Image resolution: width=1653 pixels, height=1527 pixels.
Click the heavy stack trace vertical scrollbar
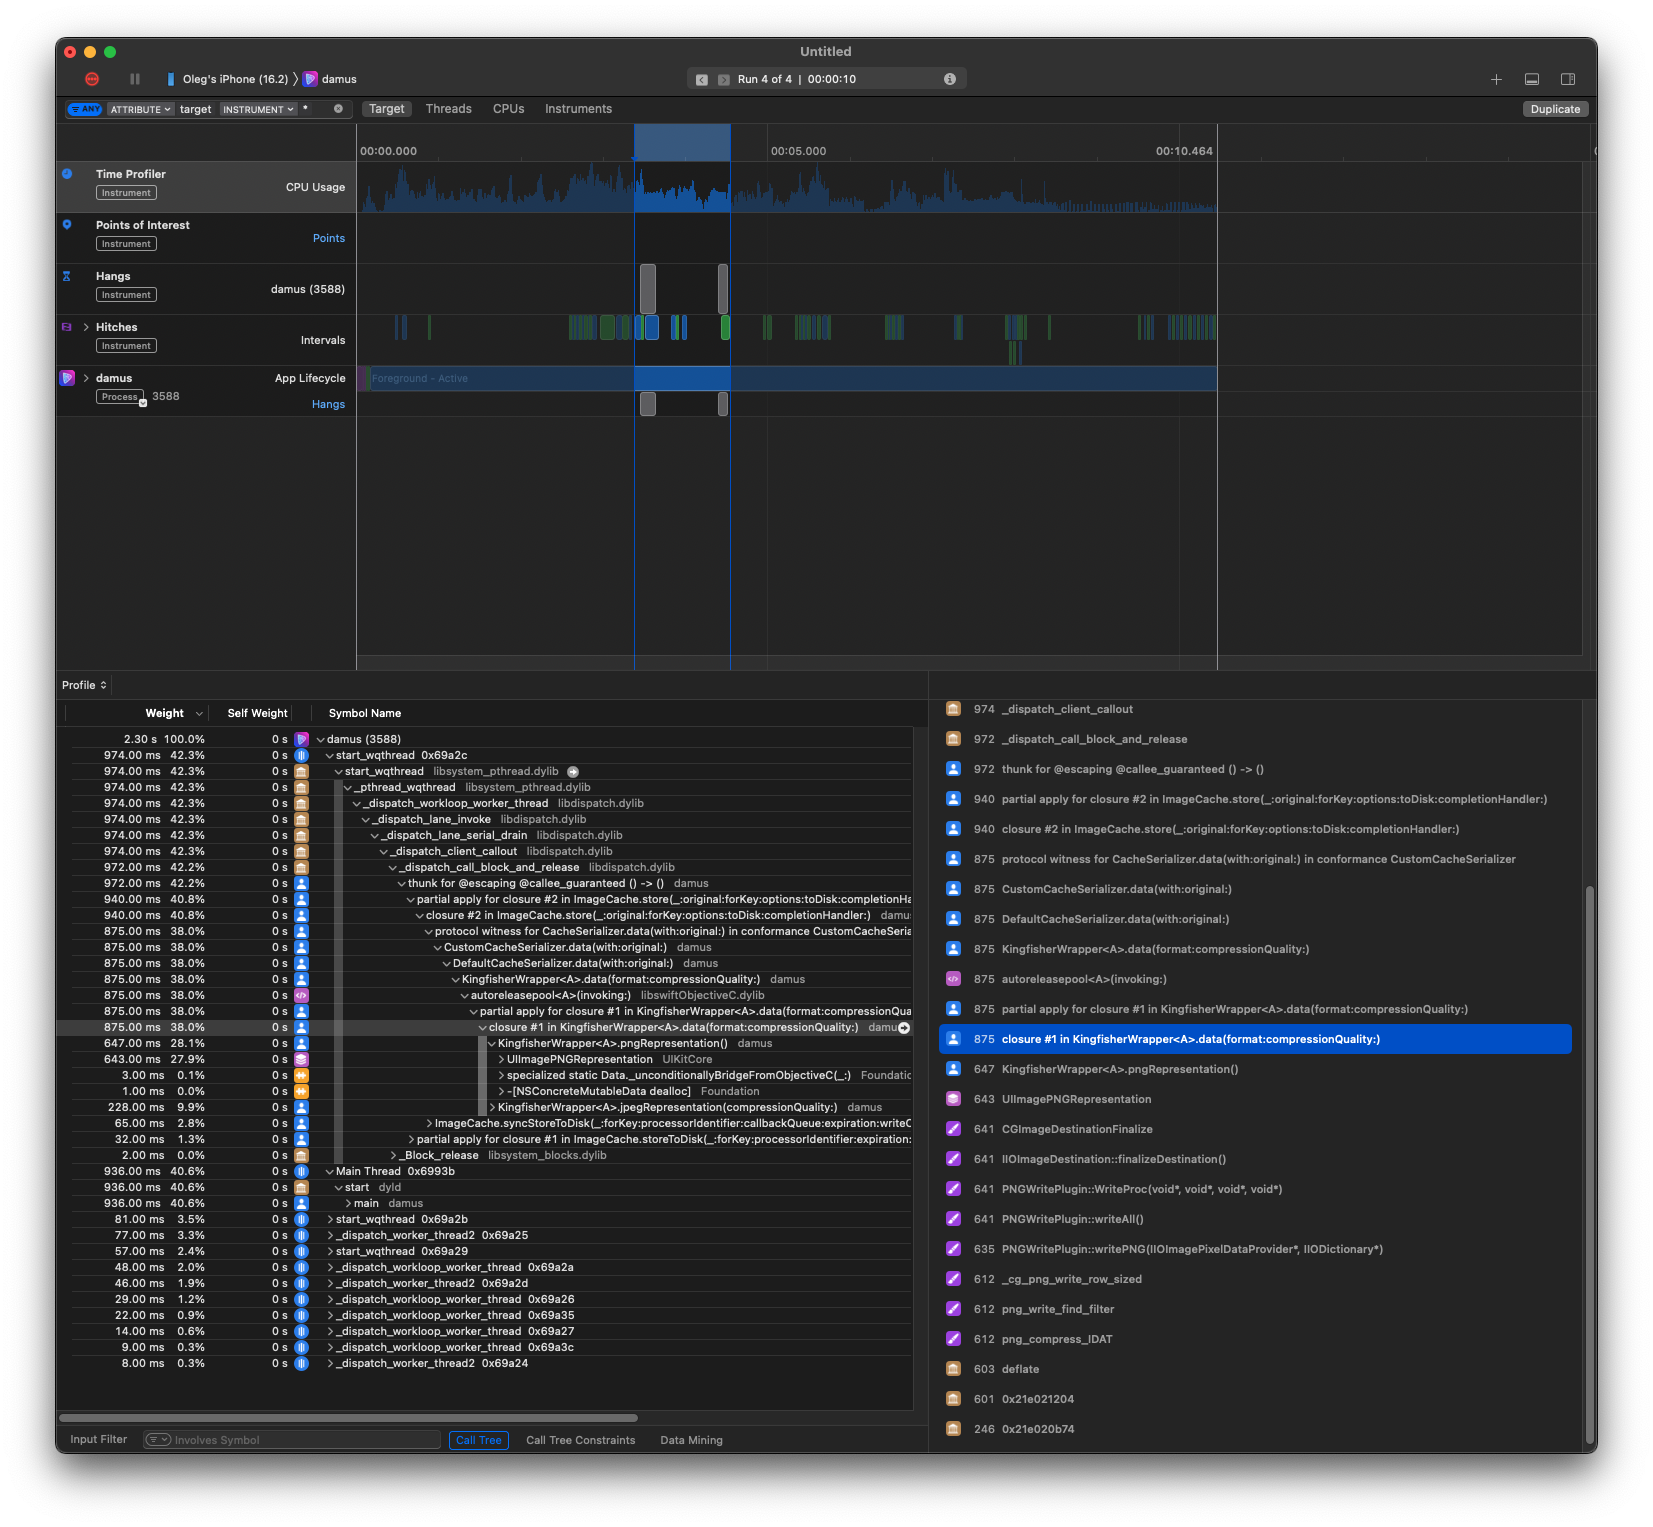pyautogui.click(x=1590, y=1163)
